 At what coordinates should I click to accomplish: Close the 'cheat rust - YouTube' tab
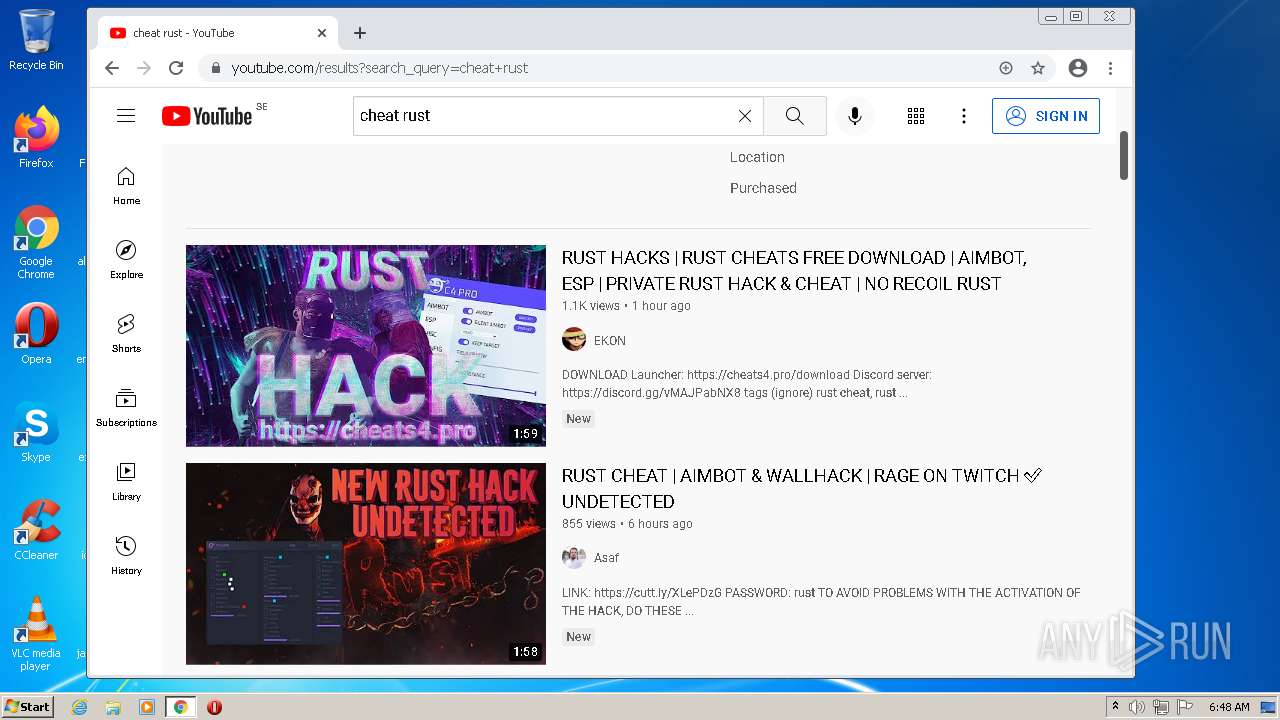click(322, 33)
